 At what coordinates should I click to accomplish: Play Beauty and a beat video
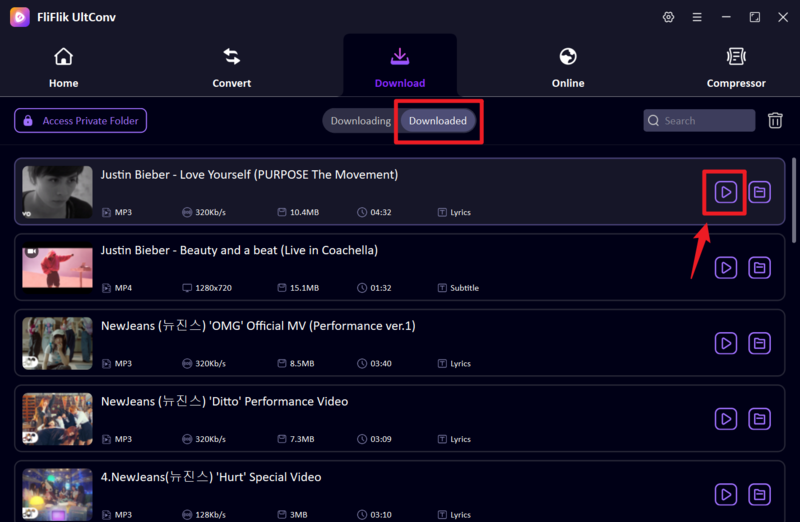pos(726,267)
